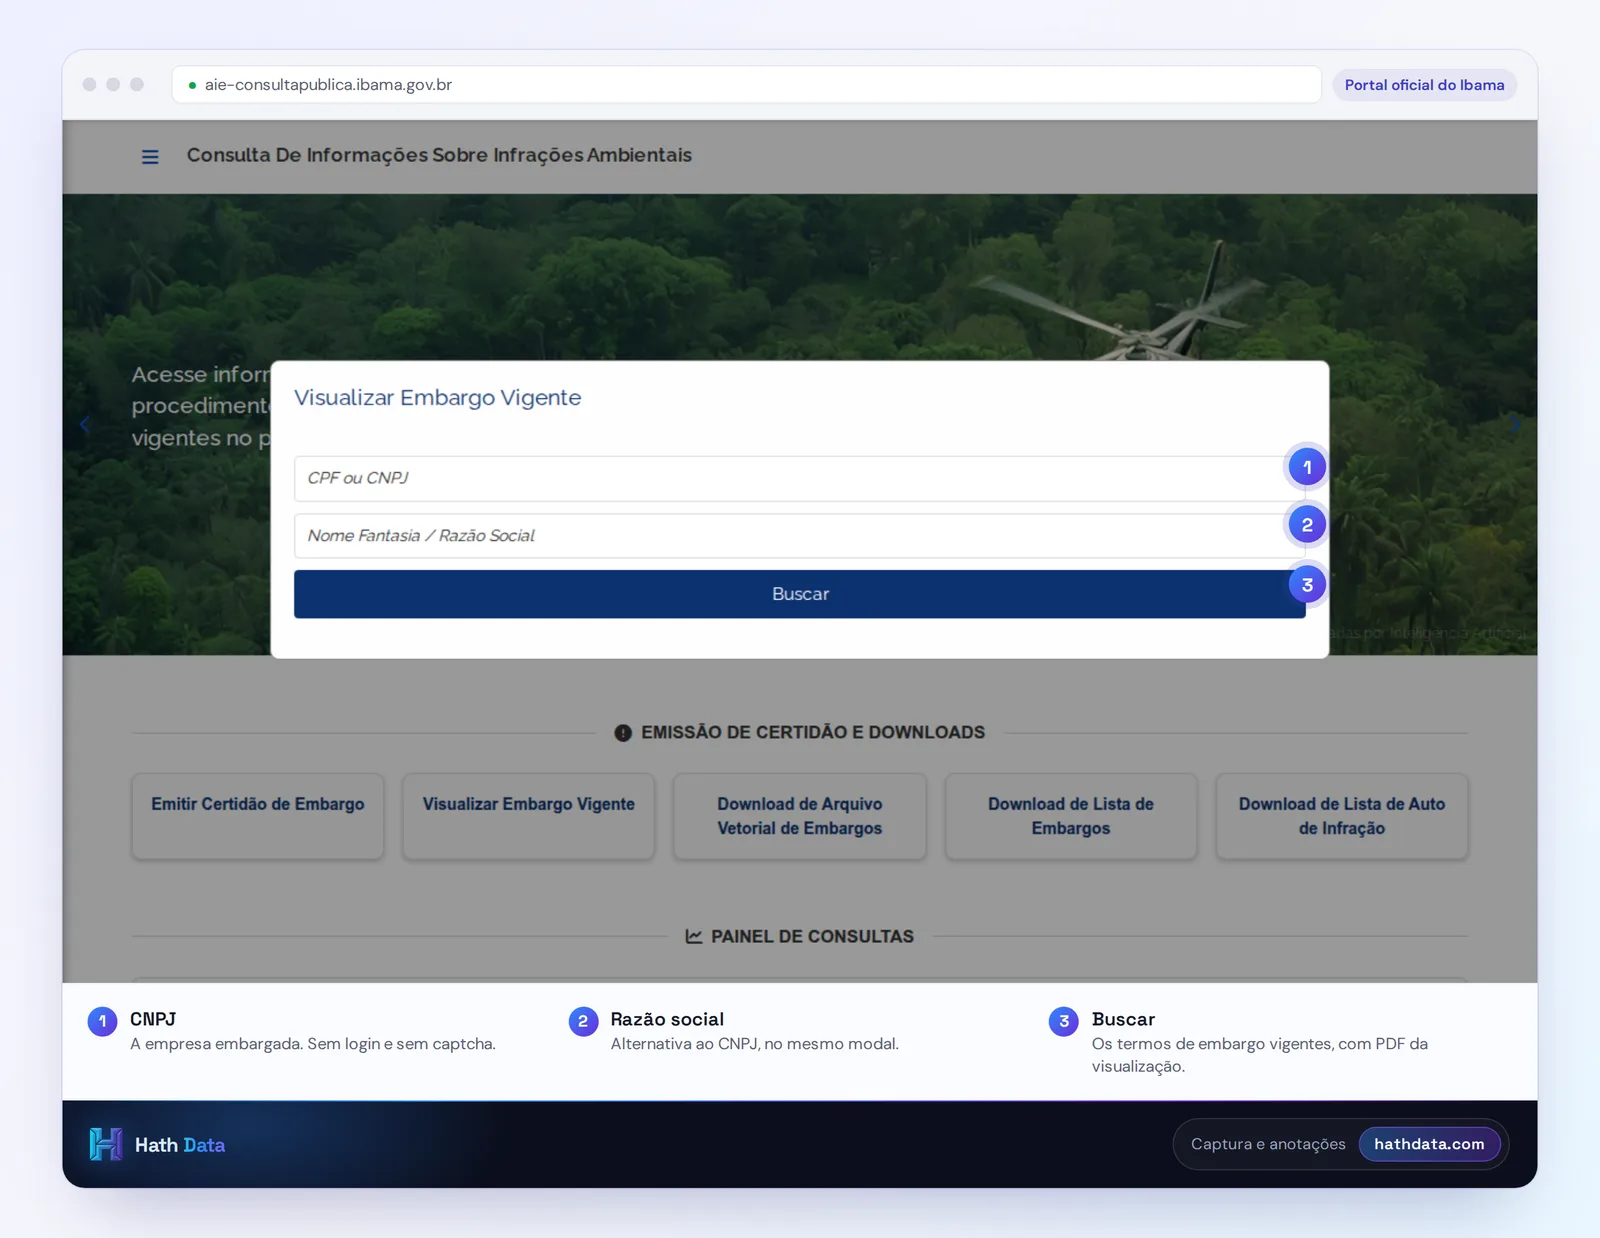1600x1238 pixels.
Task: Click Emitir Certidão de Embargo card
Action: [x=258, y=816]
